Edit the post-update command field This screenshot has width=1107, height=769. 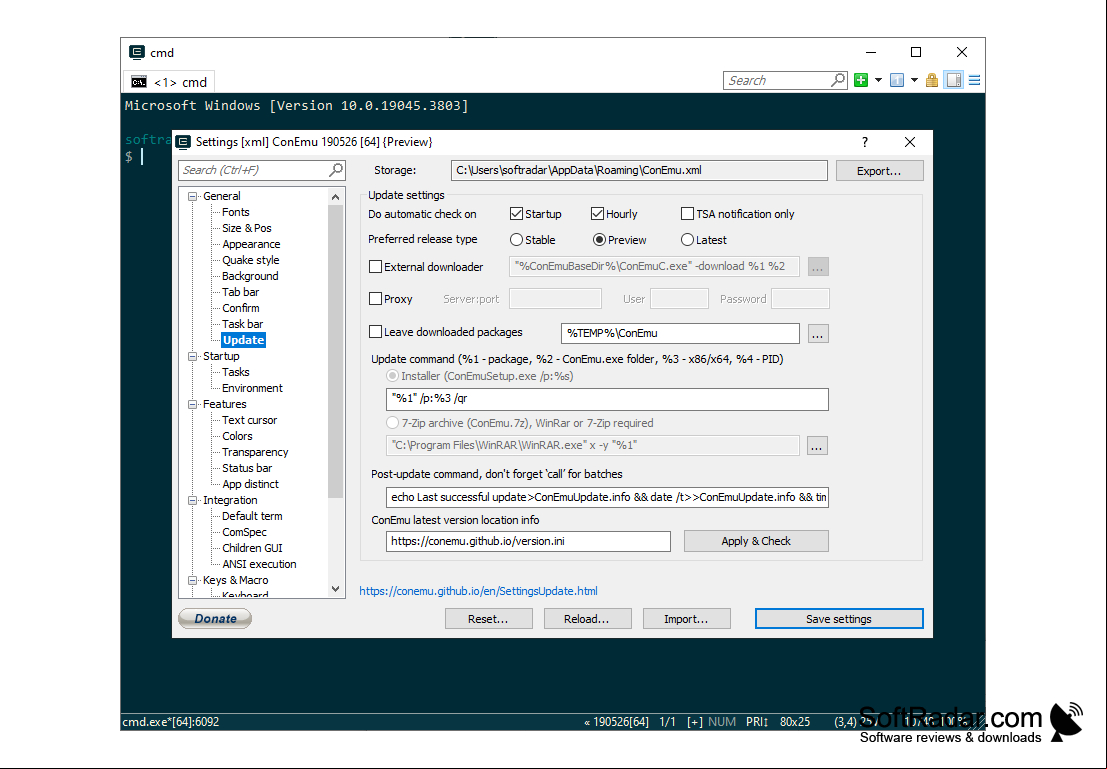coord(607,497)
